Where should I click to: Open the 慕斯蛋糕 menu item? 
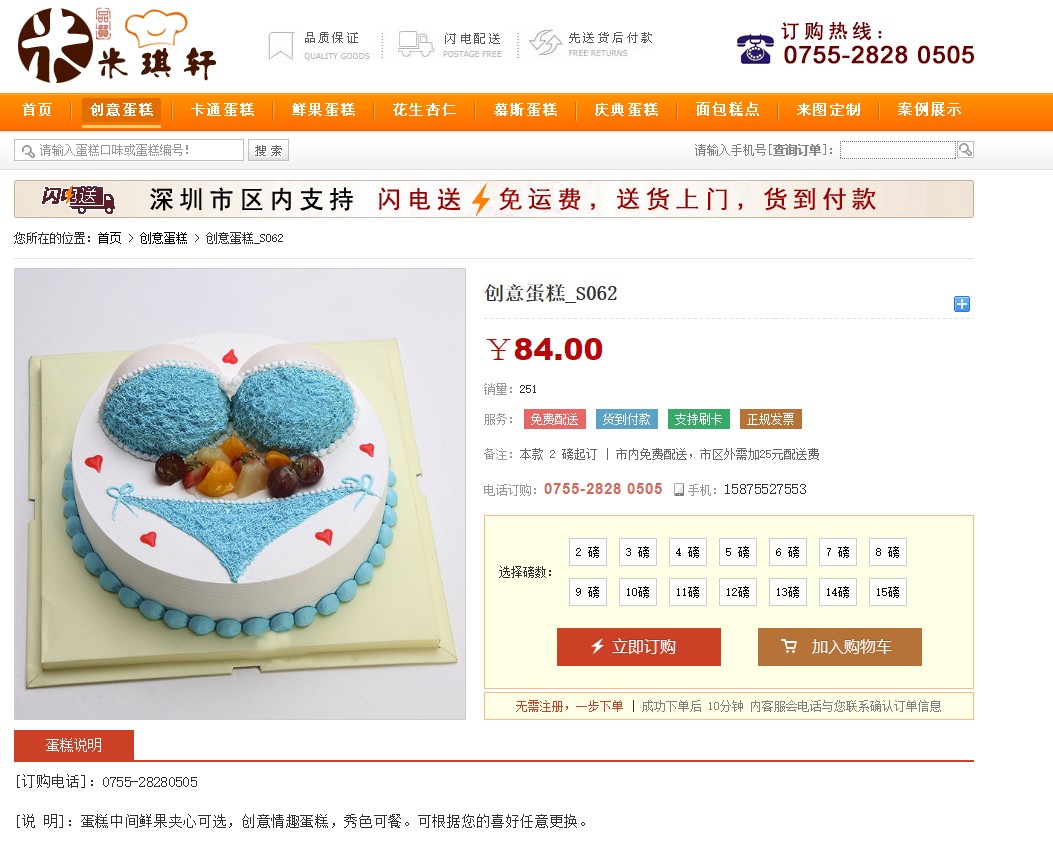pyautogui.click(x=525, y=109)
